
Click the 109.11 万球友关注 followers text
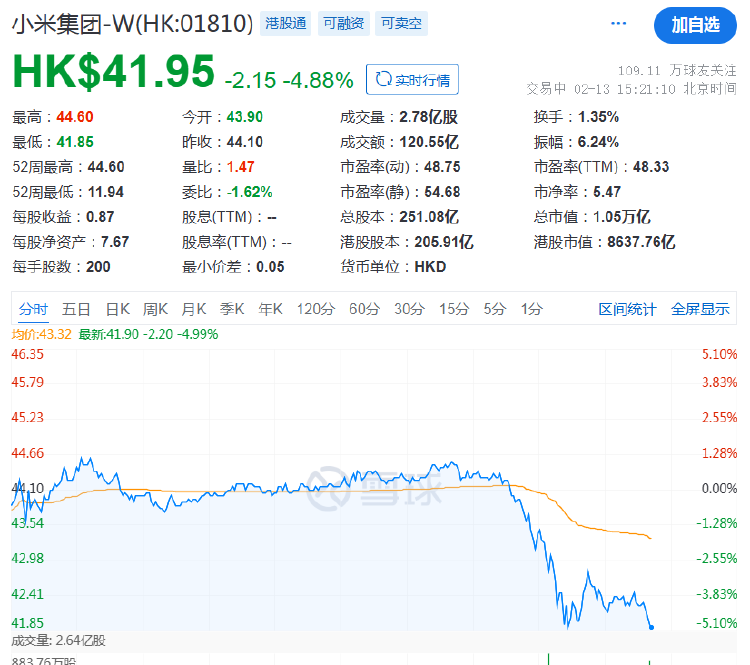point(677,71)
